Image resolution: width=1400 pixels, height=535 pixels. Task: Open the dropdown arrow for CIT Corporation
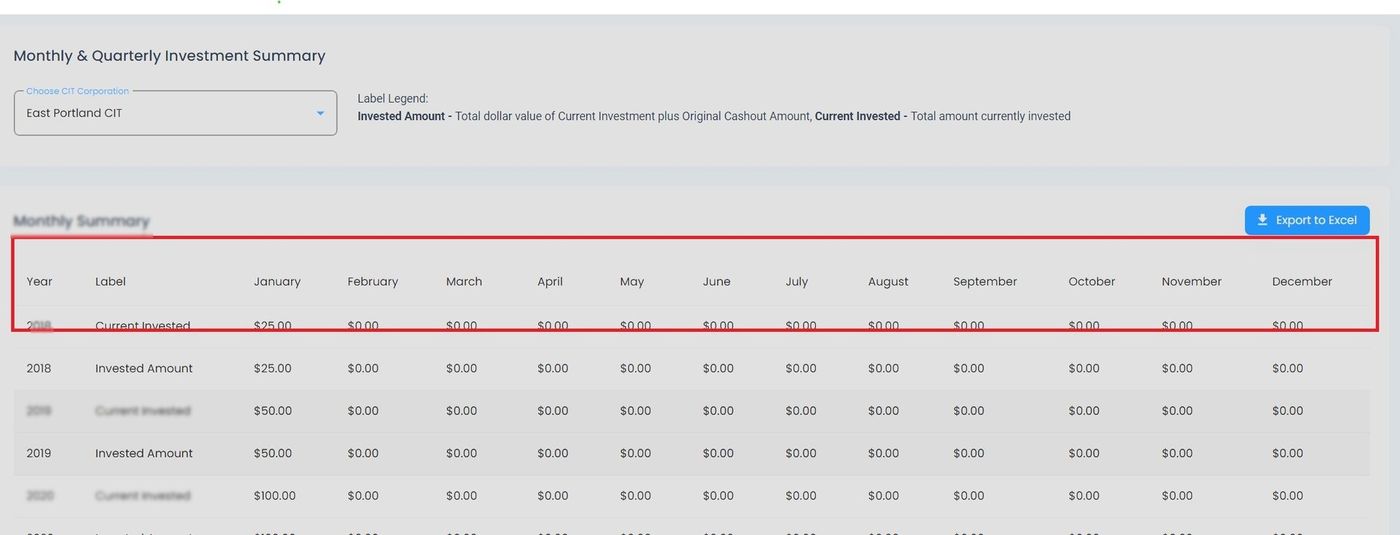point(320,113)
